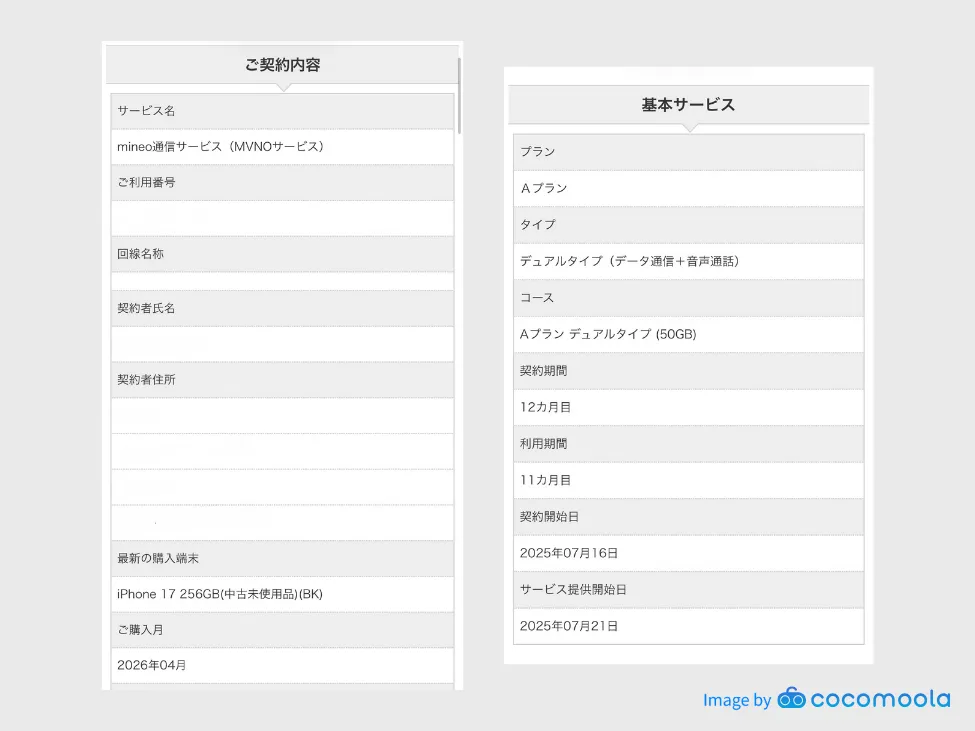The height and width of the screenshot is (731, 975).
Task: Click the 契約者住所 label
Action: (x=146, y=380)
